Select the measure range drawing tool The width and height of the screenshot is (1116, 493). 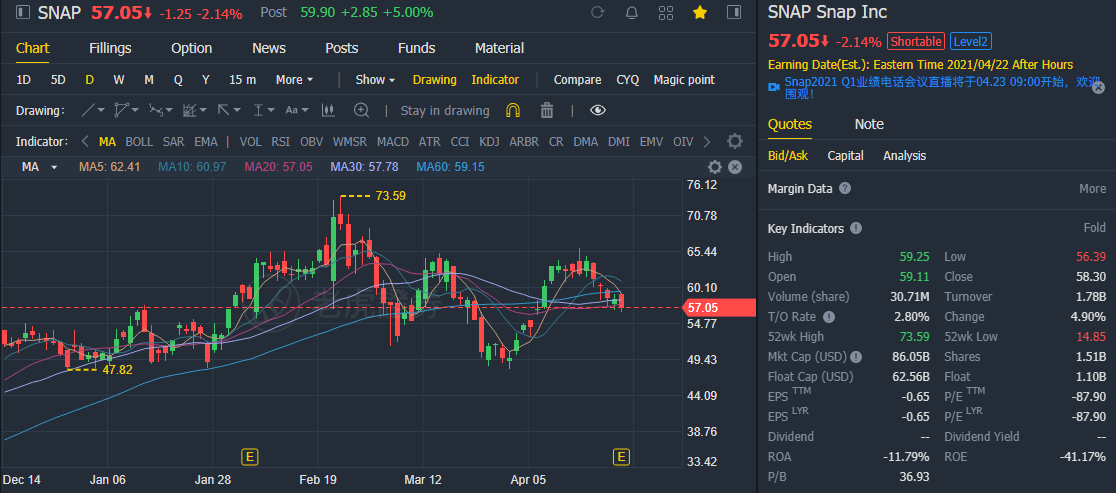tap(258, 110)
